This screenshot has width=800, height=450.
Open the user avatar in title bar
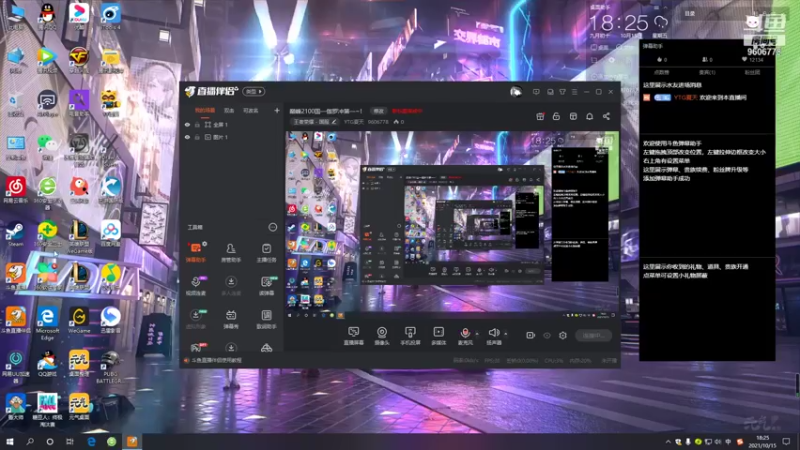pos(516,92)
